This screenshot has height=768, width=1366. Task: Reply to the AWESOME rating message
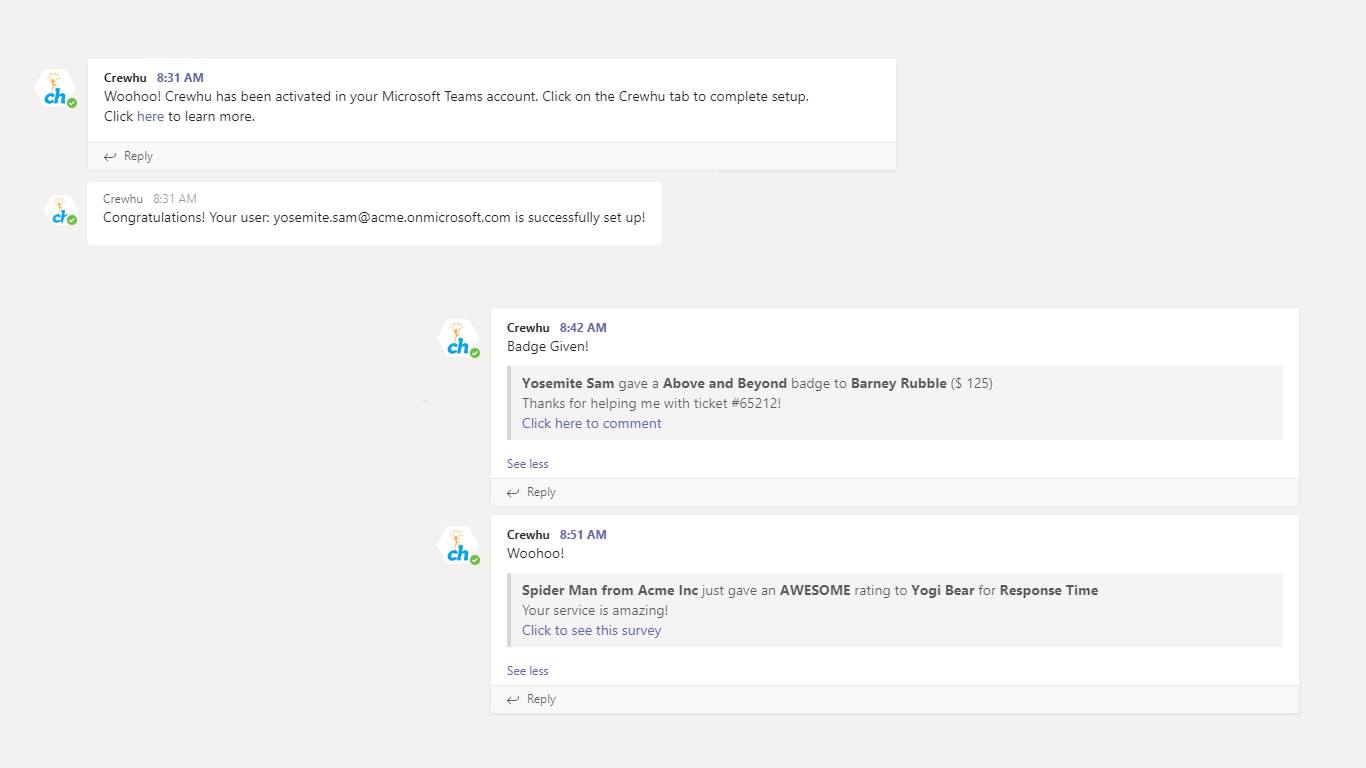[x=532, y=699]
